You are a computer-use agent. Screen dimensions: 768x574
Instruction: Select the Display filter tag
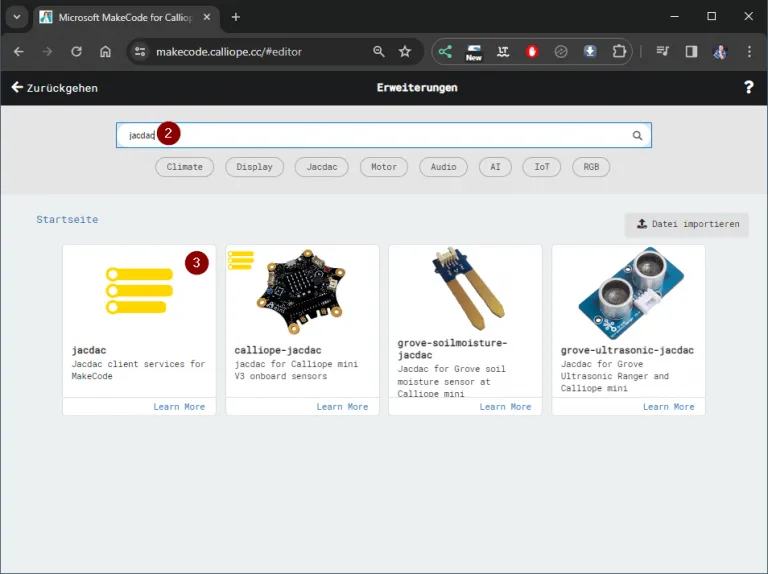[254, 167]
